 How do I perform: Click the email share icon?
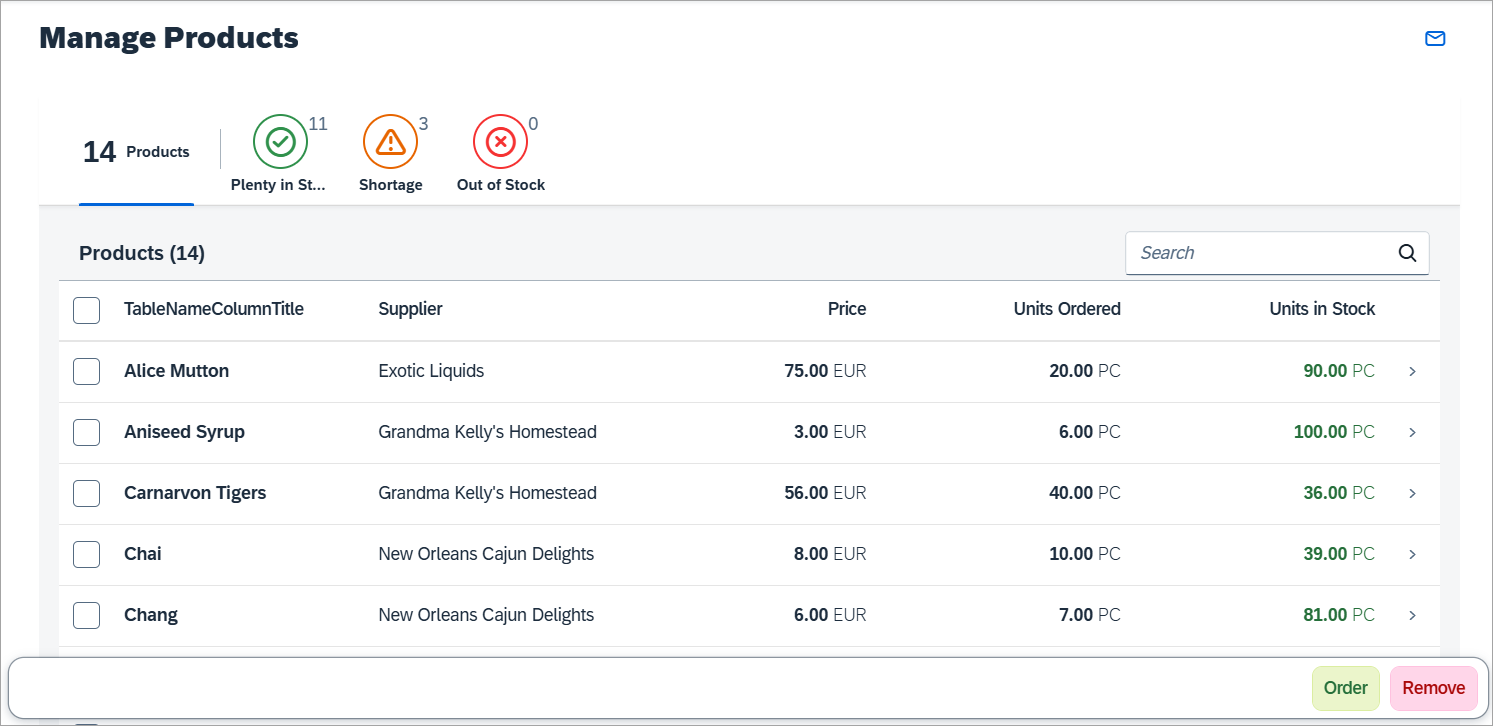[x=1435, y=39]
